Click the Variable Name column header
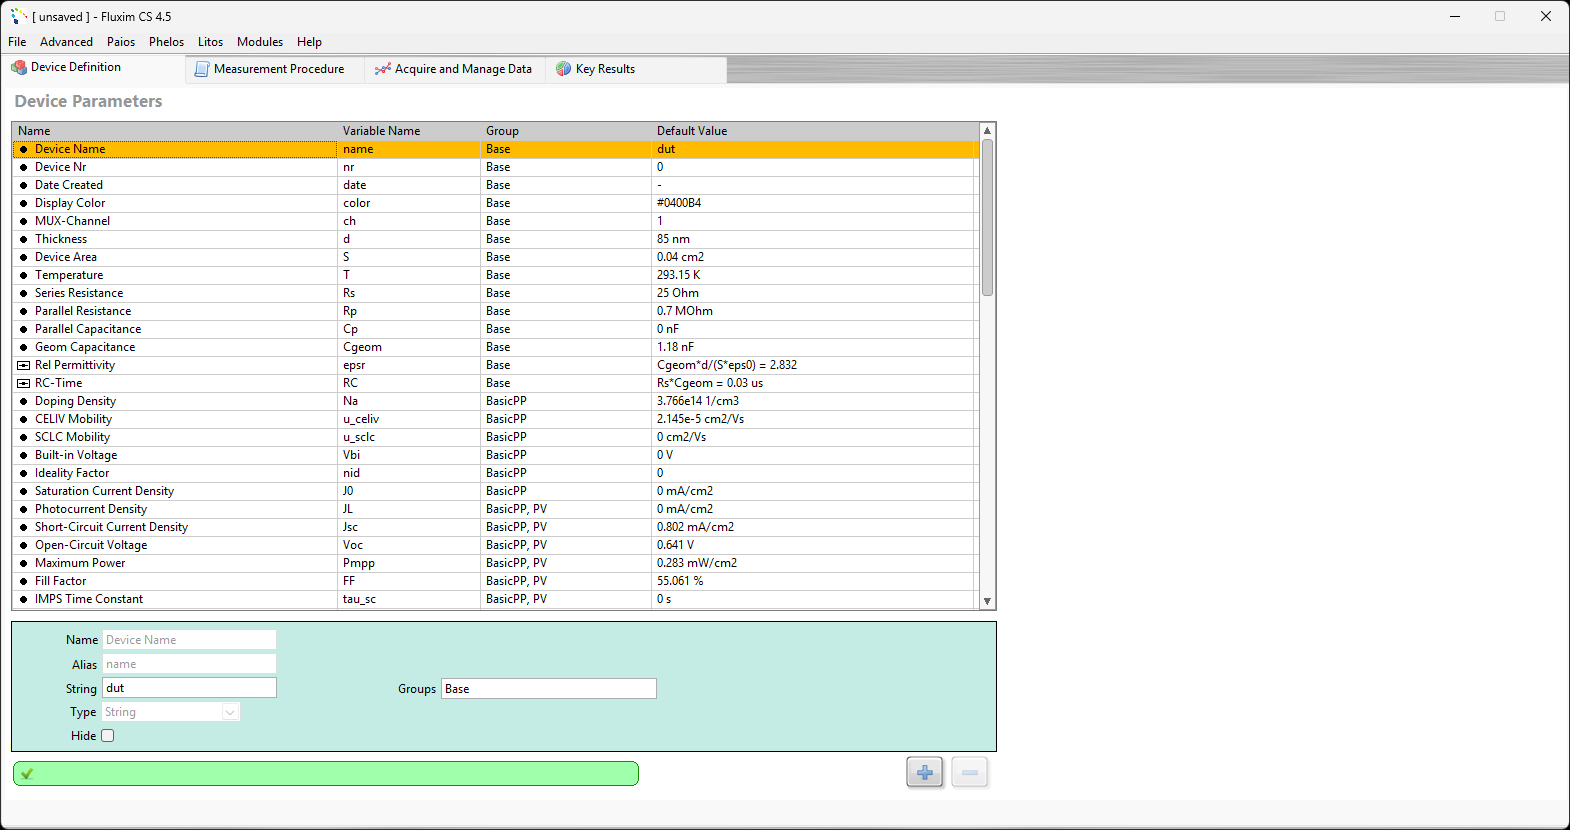This screenshot has width=1570, height=830. [409, 131]
